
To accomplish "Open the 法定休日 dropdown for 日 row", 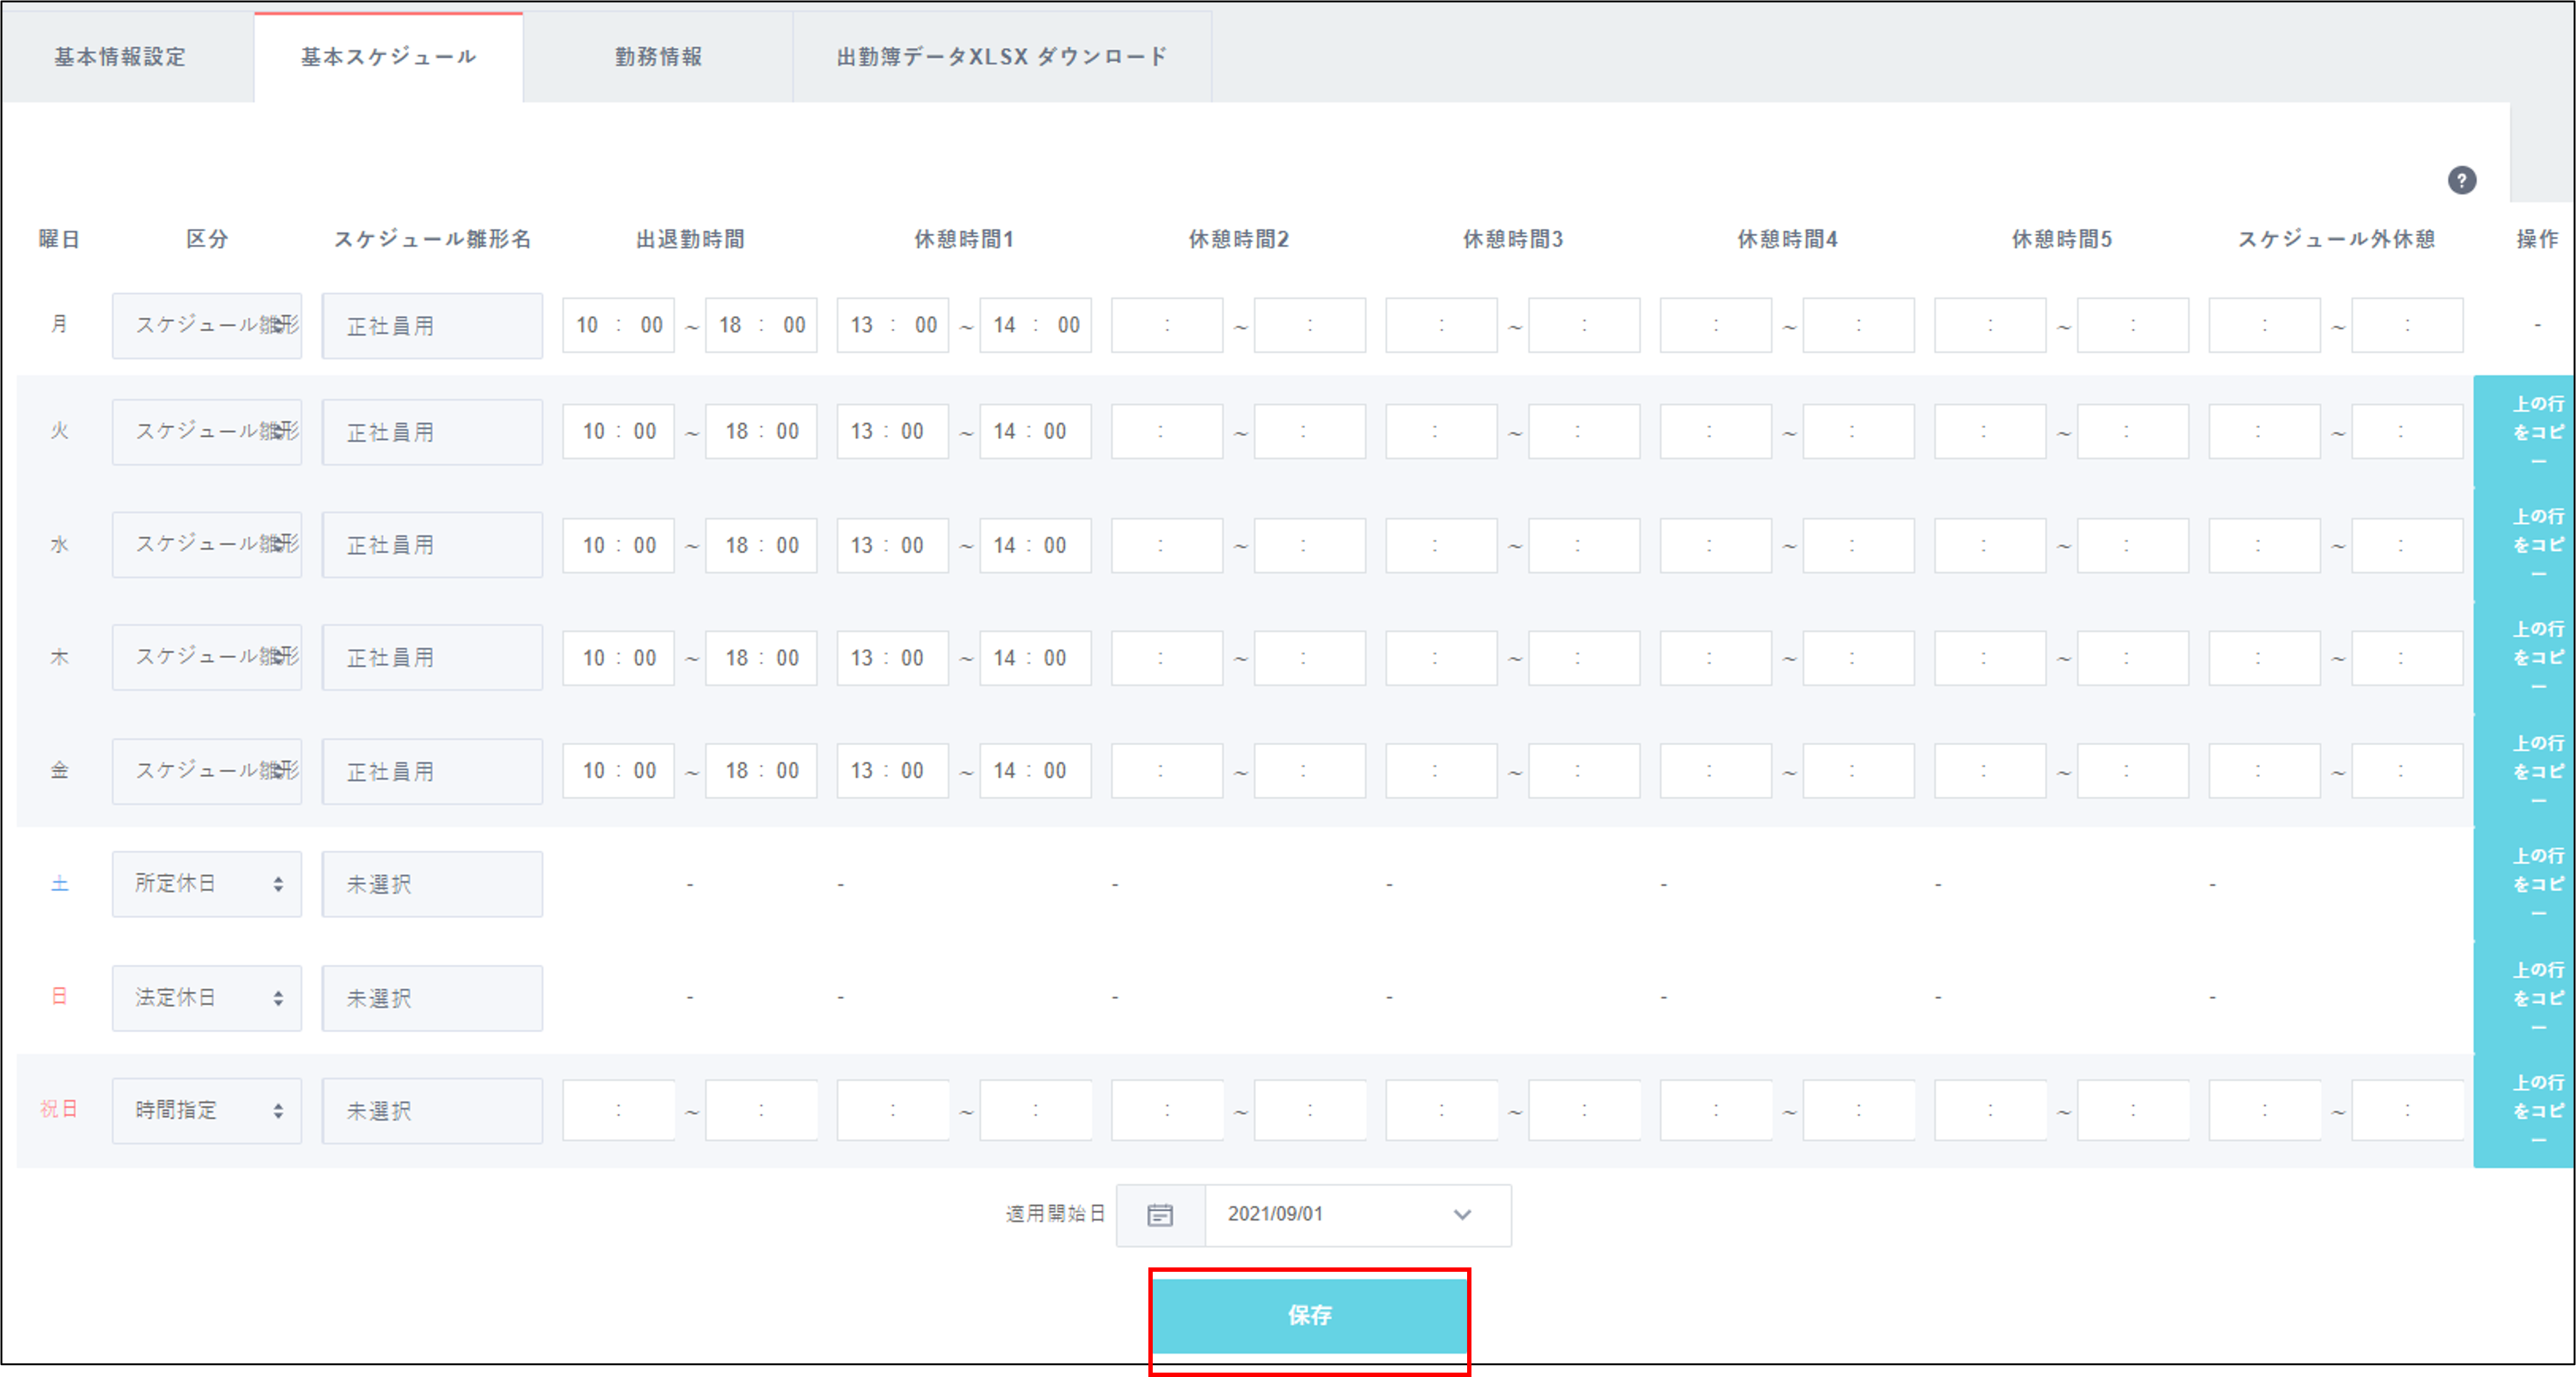I will (207, 997).
